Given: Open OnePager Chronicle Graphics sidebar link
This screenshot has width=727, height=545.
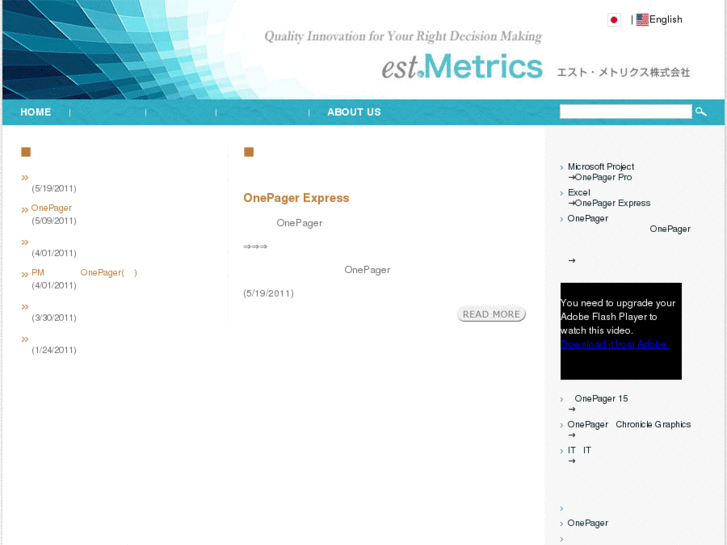Looking at the screenshot, I should 629,425.
